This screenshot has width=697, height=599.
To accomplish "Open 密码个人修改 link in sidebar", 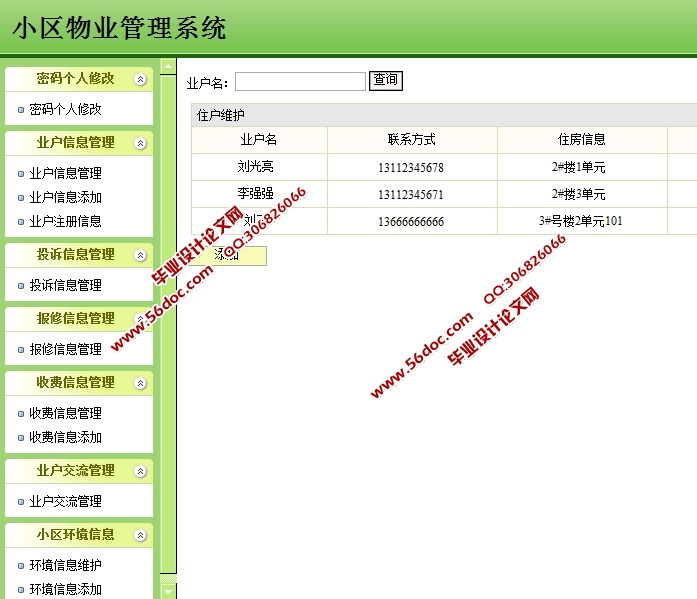I will point(65,109).
